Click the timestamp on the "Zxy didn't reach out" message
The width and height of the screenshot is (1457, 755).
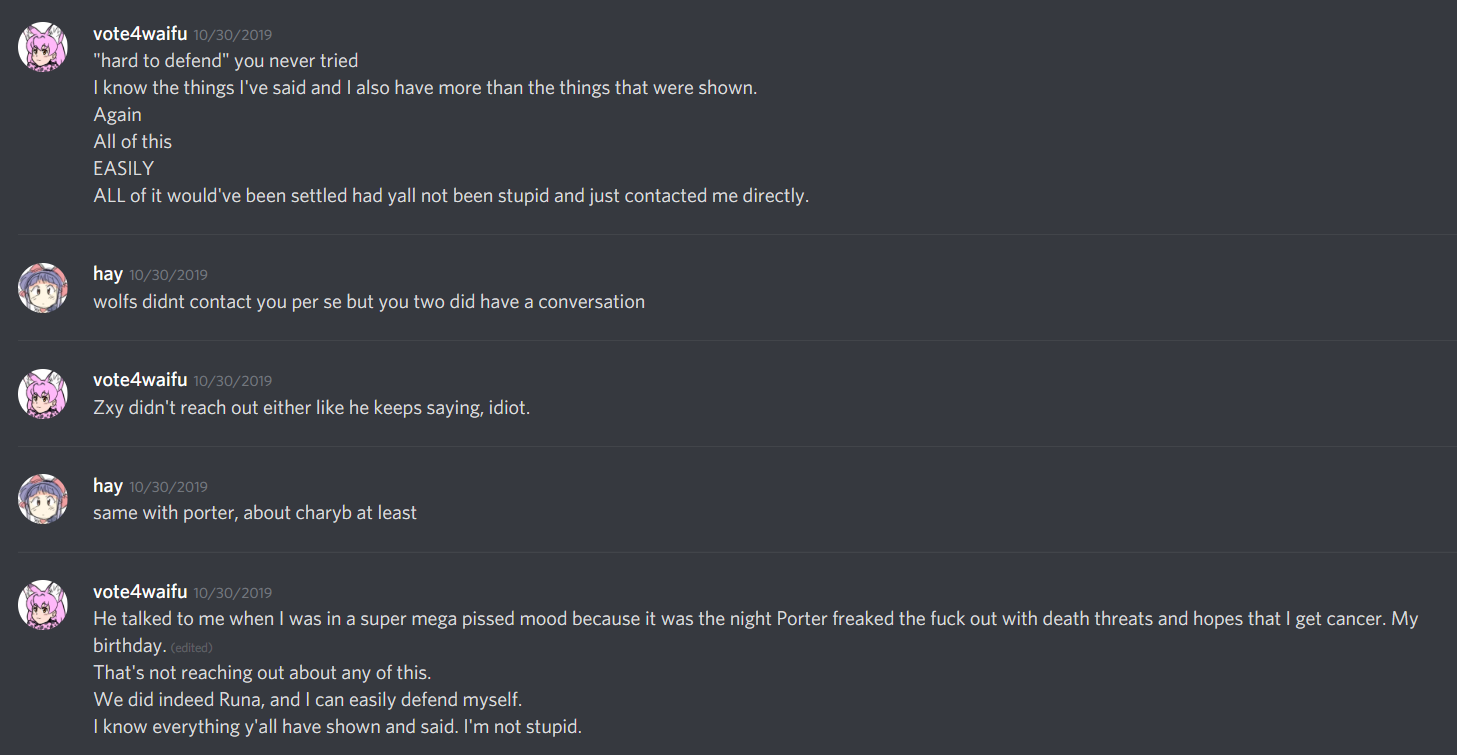(x=233, y=381)
